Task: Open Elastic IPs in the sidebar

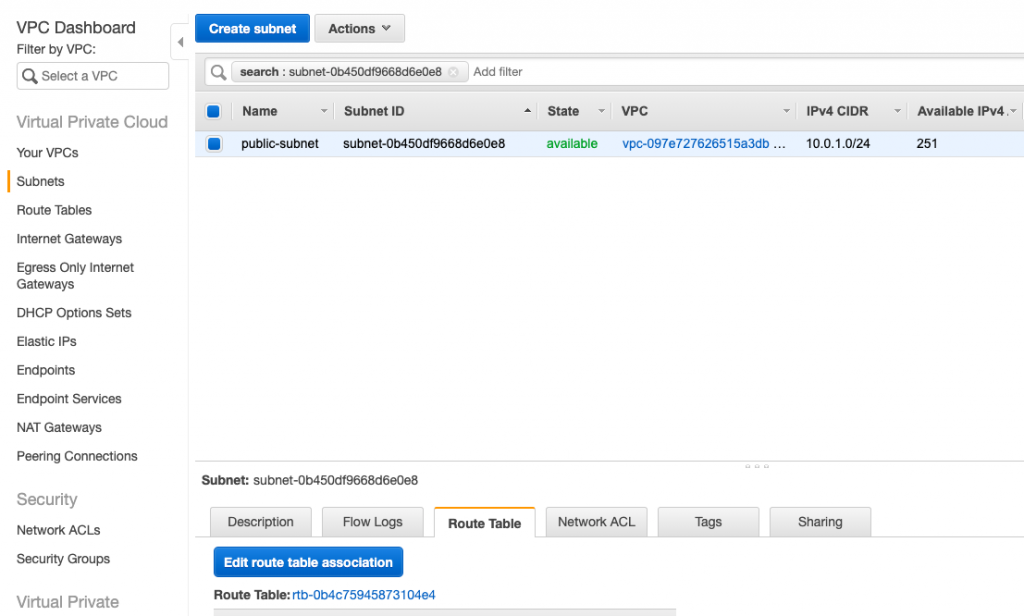Action: pyautogui.click(x=46, y=342)
